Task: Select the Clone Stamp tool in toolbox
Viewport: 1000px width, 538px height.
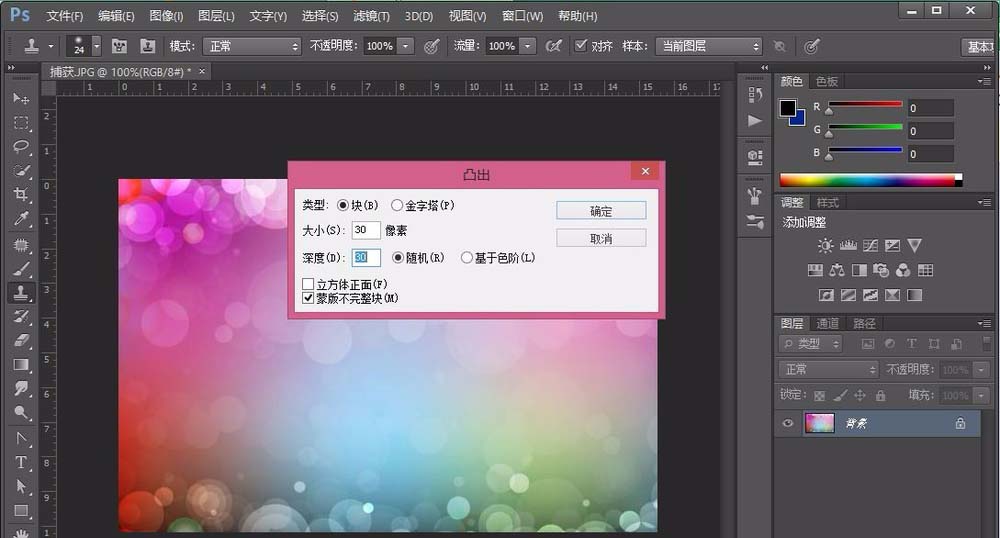Action: 20,293
